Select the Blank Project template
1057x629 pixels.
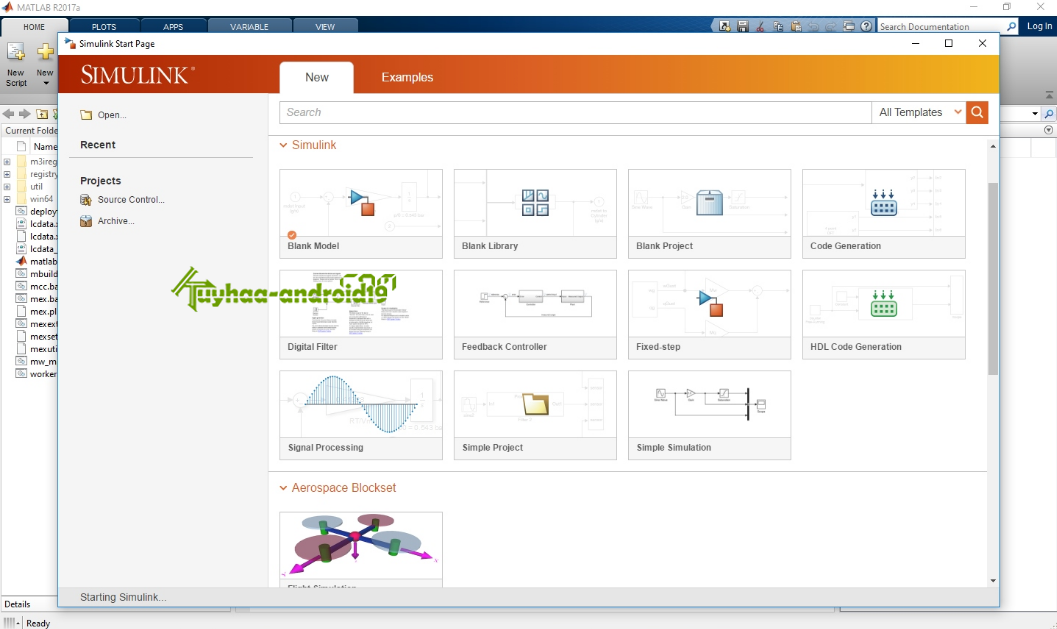709,214
